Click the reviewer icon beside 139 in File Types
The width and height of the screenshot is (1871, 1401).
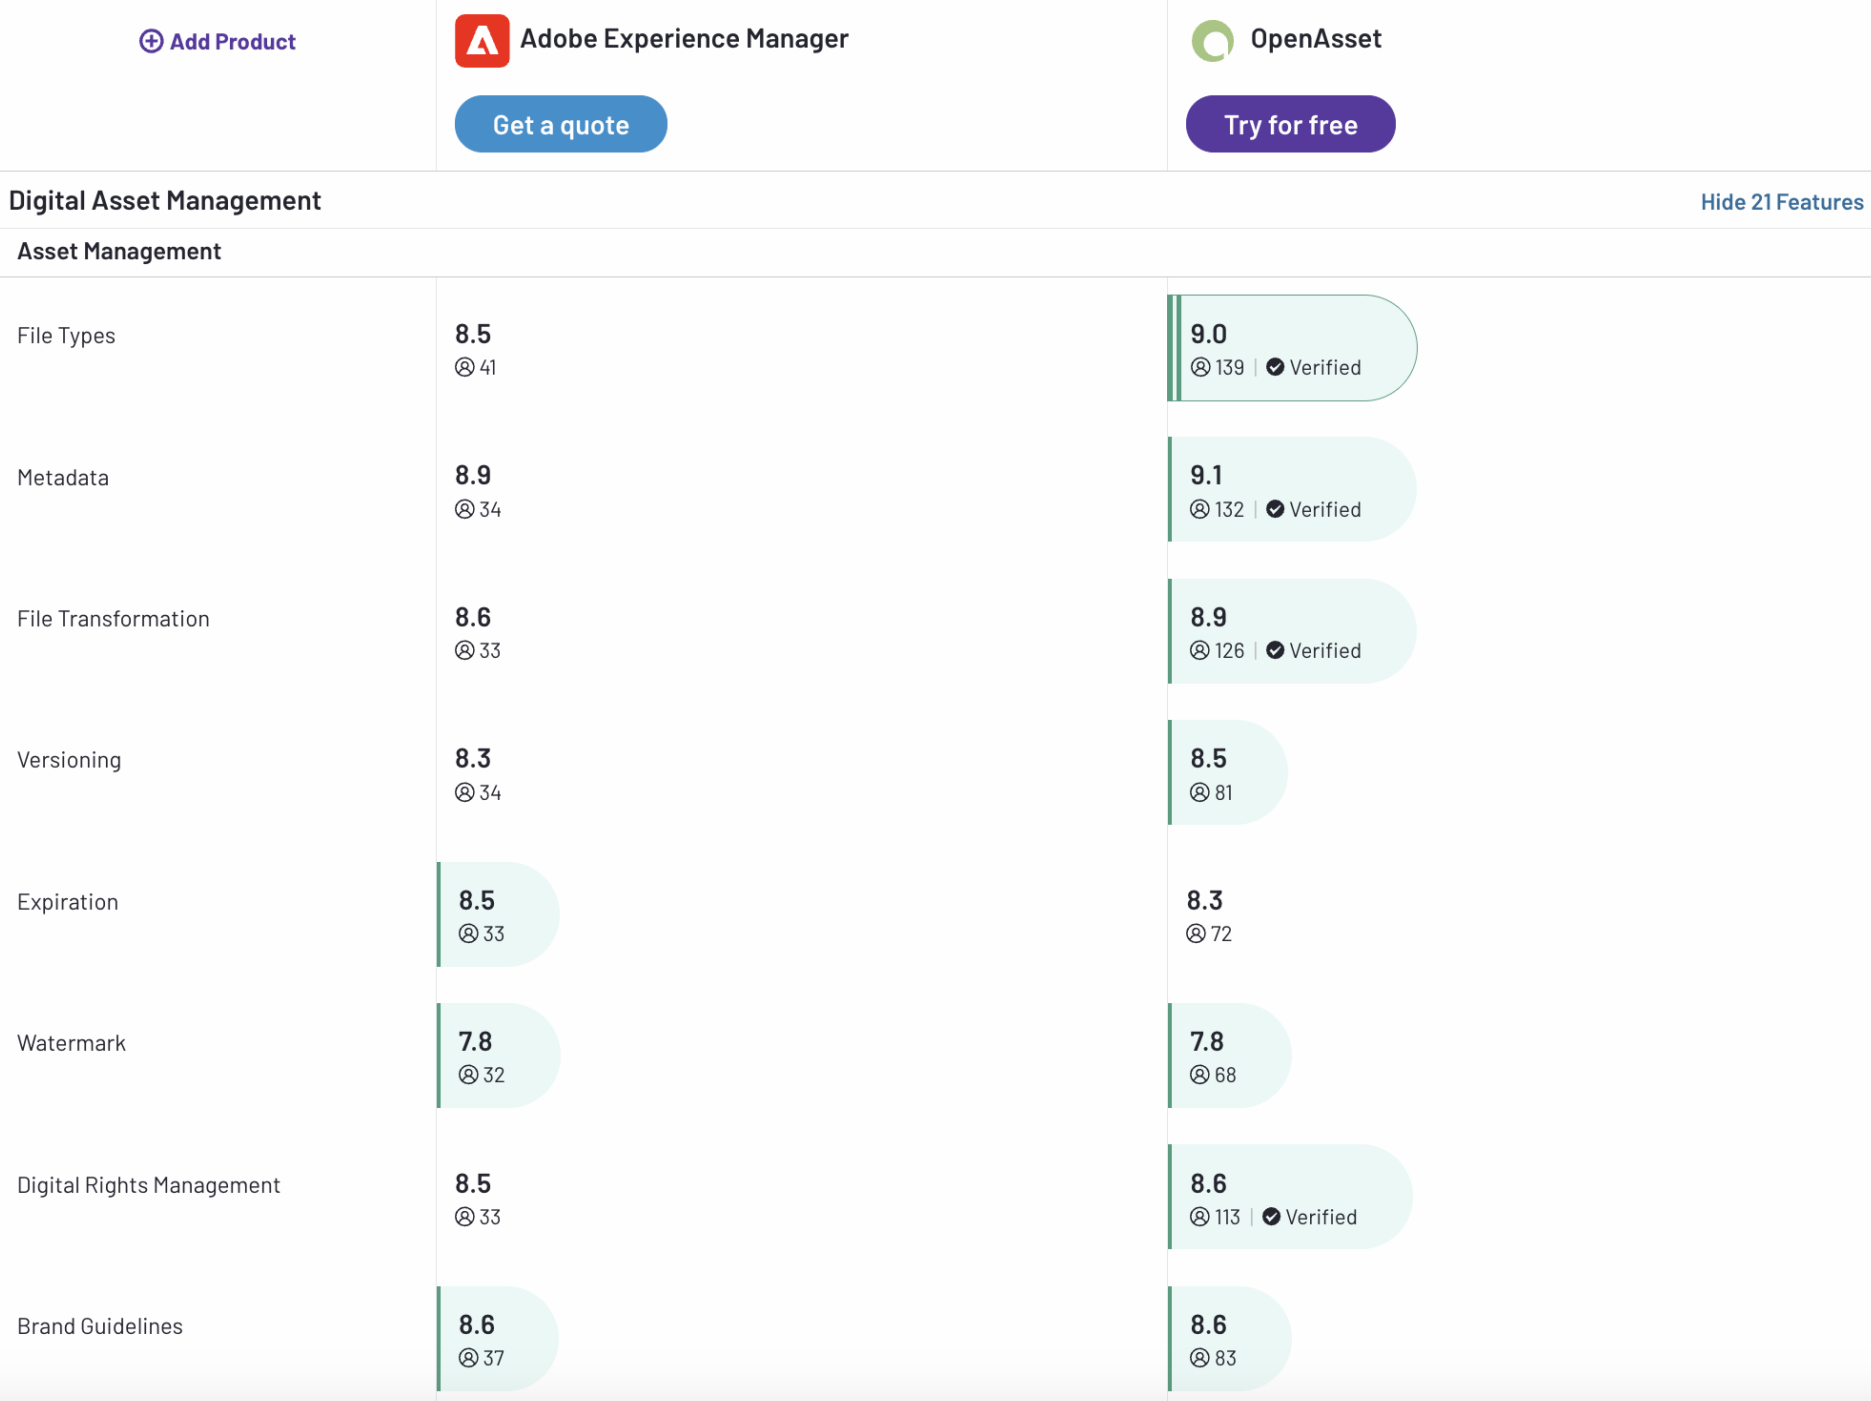1200,367
